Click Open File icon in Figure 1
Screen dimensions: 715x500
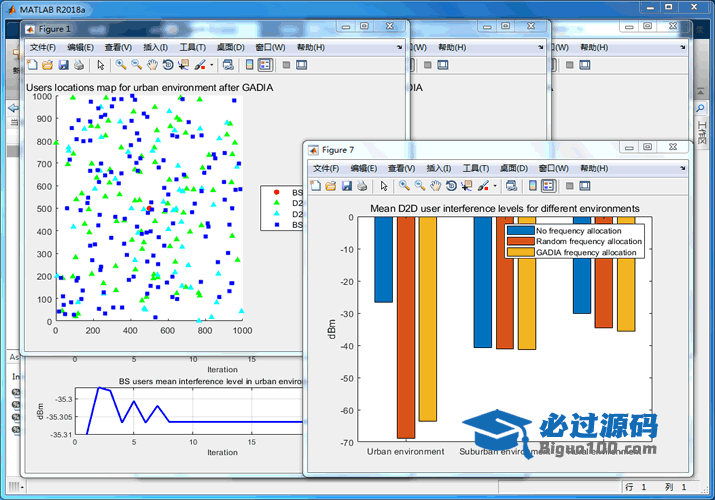[x=47, y=65]
